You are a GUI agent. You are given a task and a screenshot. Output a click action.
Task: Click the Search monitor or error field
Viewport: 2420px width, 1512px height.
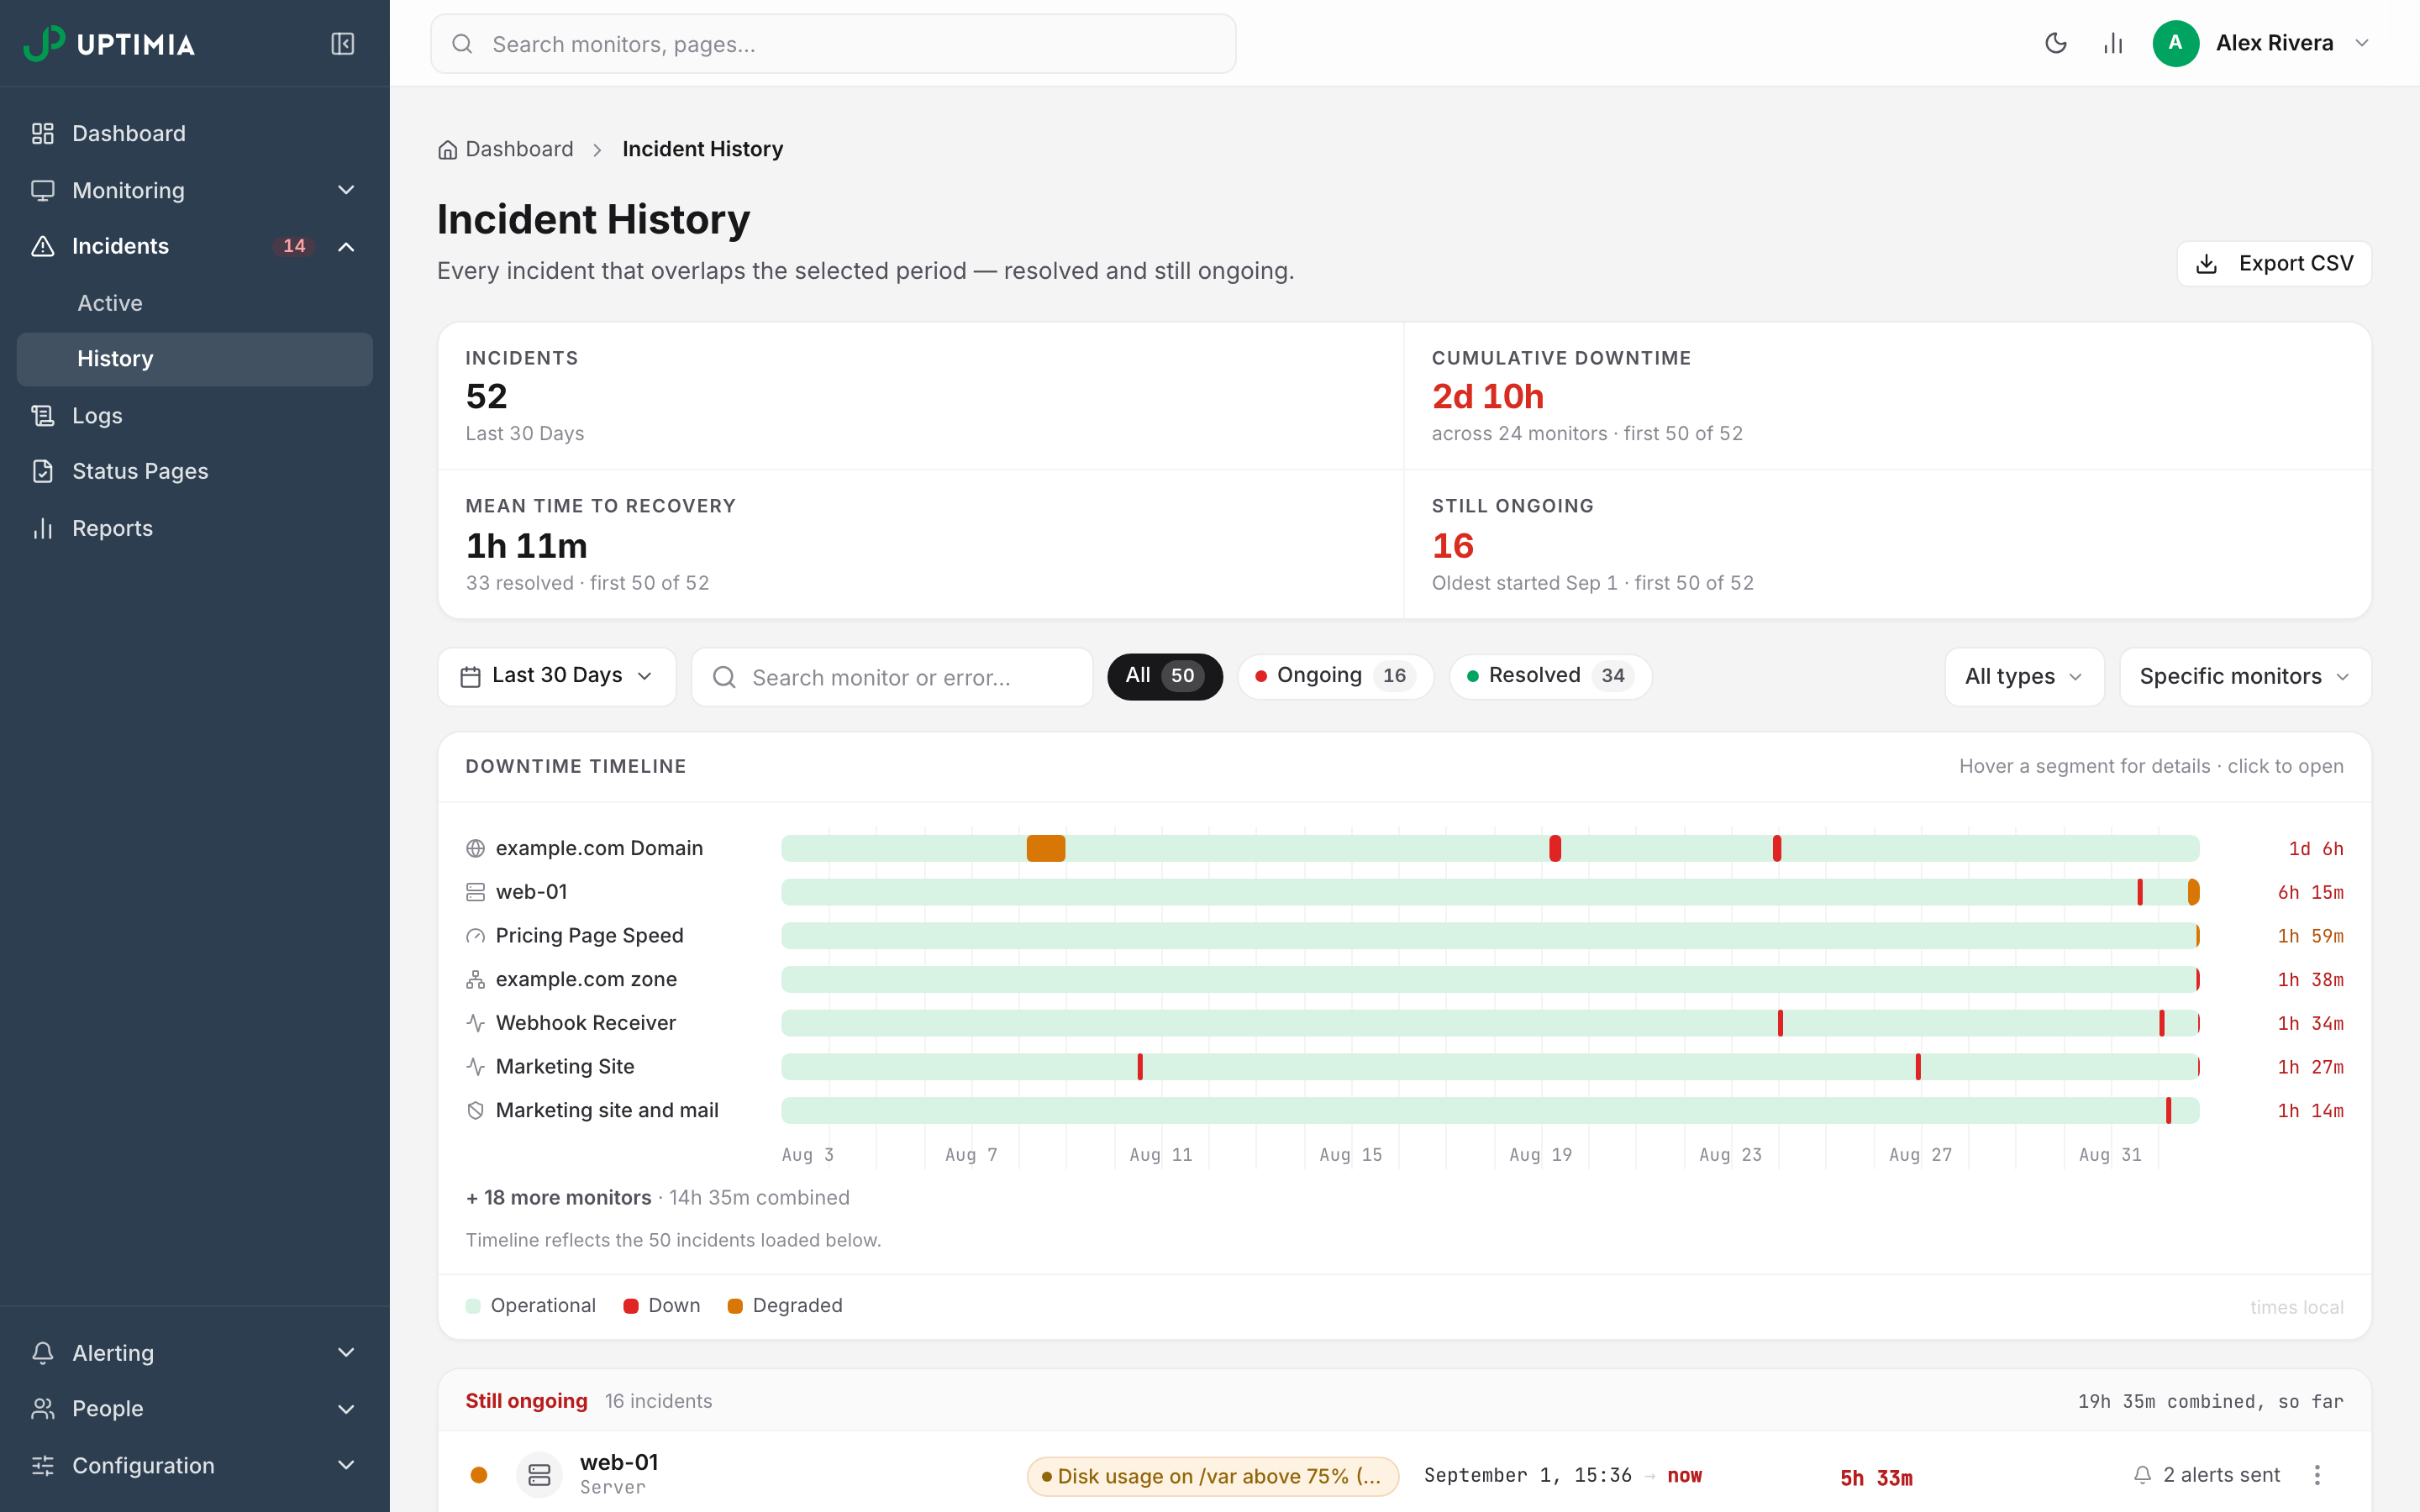point(892,677)
